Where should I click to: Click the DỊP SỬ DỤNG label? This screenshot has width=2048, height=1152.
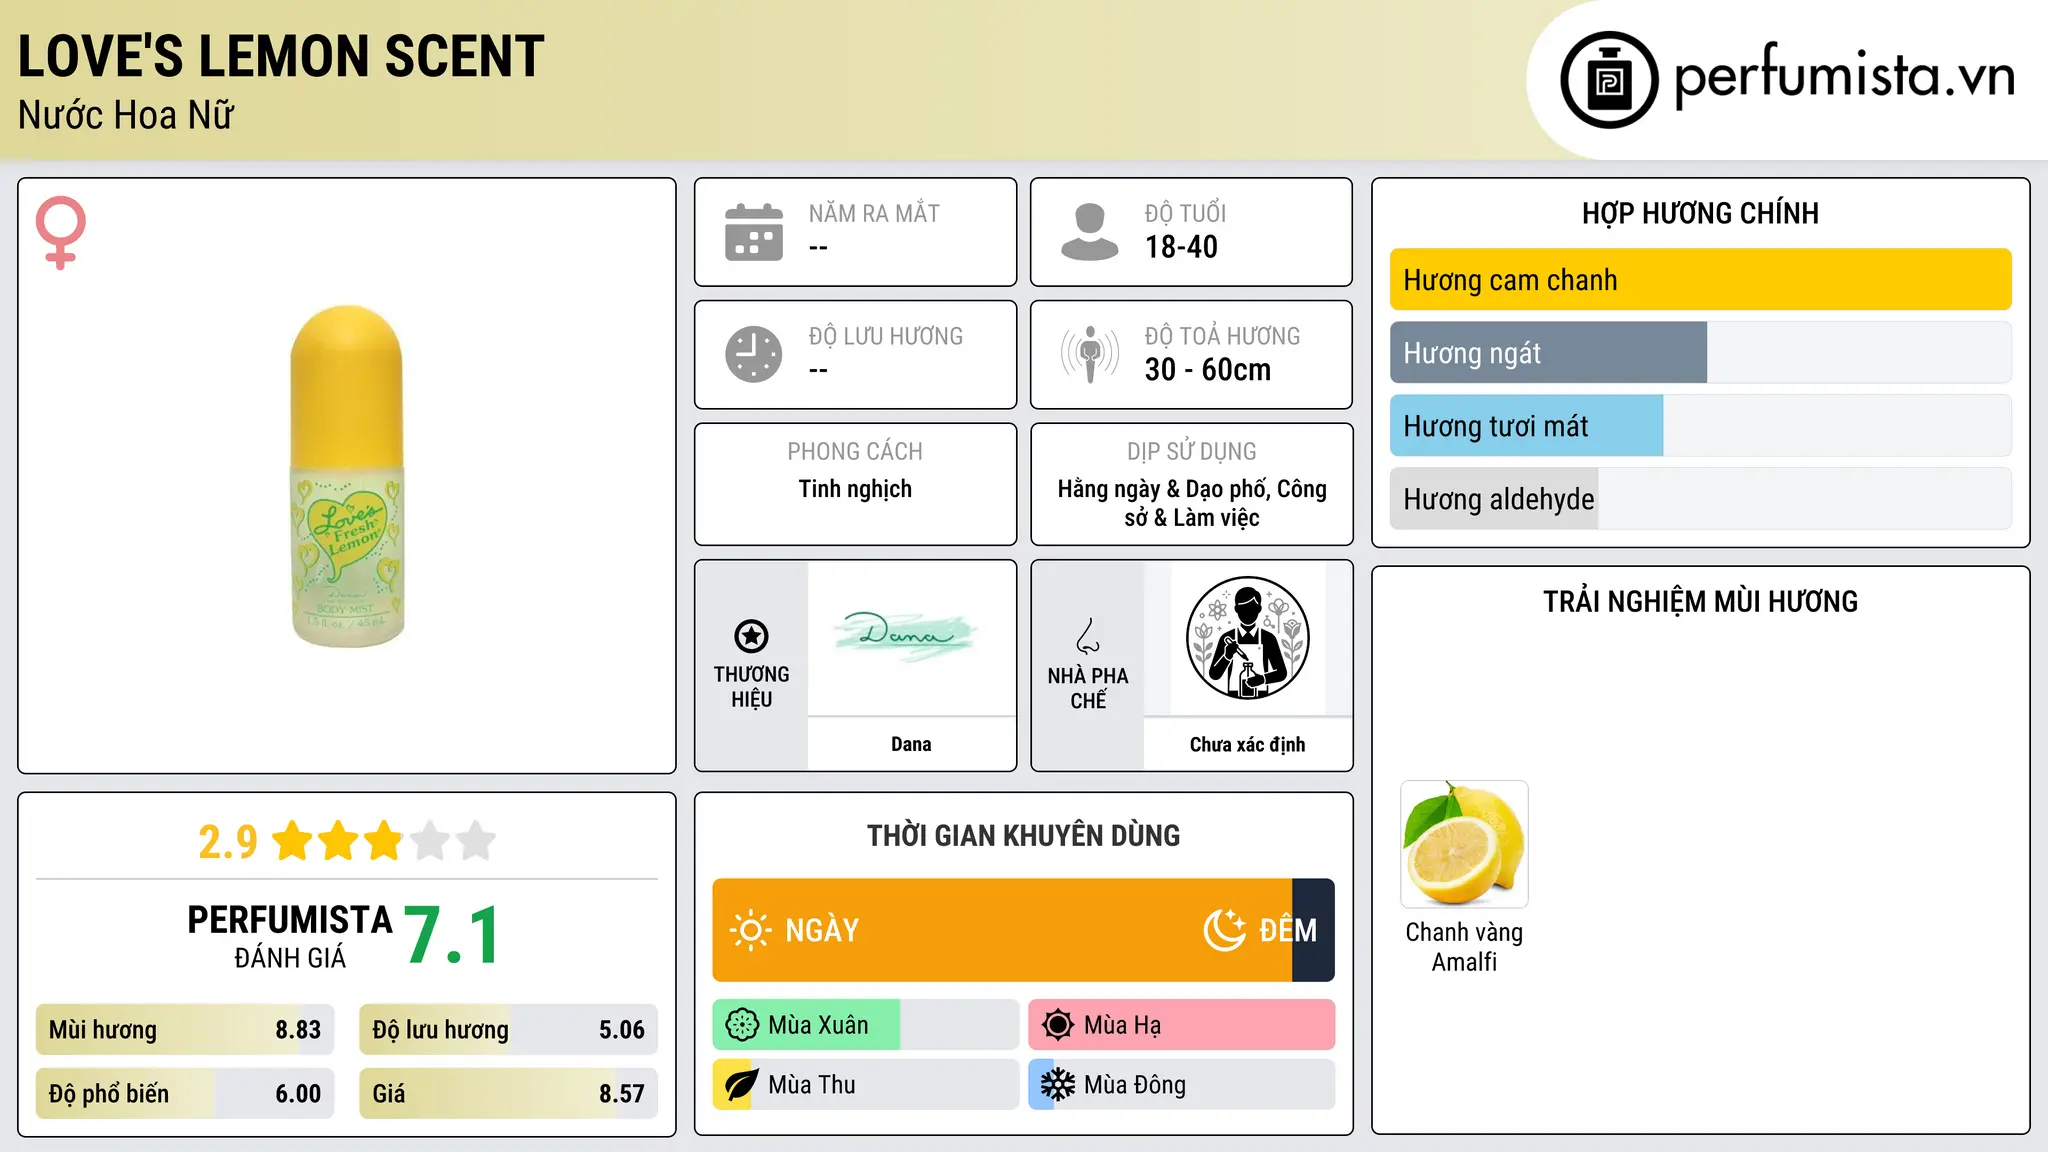point(1192,451)
